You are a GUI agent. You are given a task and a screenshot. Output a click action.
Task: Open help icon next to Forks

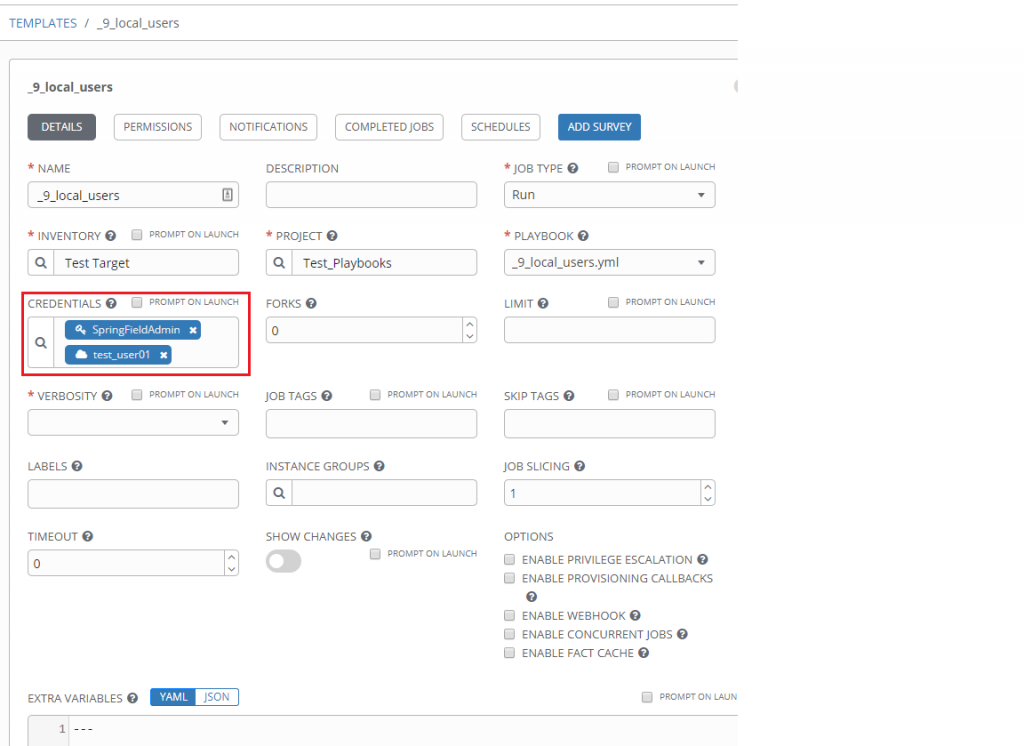(311, 303)
